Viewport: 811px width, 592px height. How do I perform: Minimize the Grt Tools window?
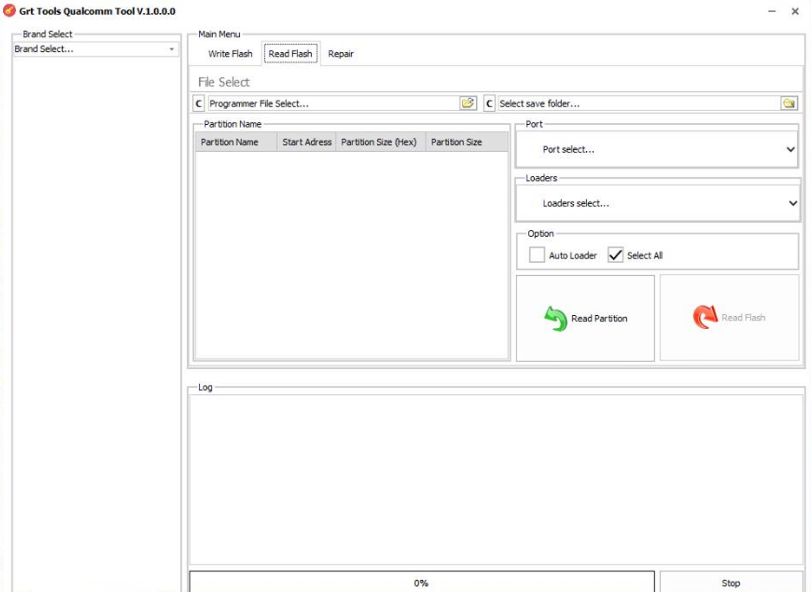(772, 11)
